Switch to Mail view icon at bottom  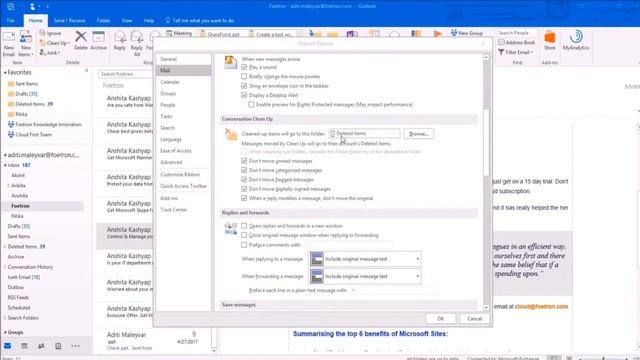tap(7, 346)
